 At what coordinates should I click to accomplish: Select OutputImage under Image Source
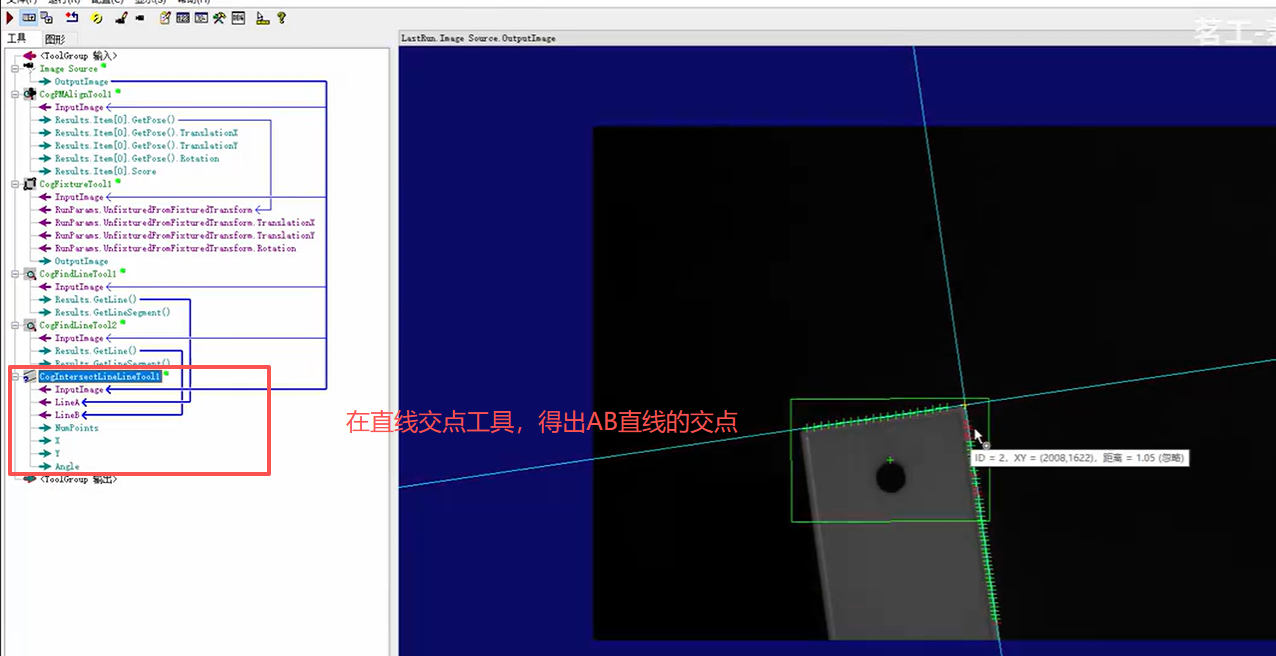(x=81, y=82)
